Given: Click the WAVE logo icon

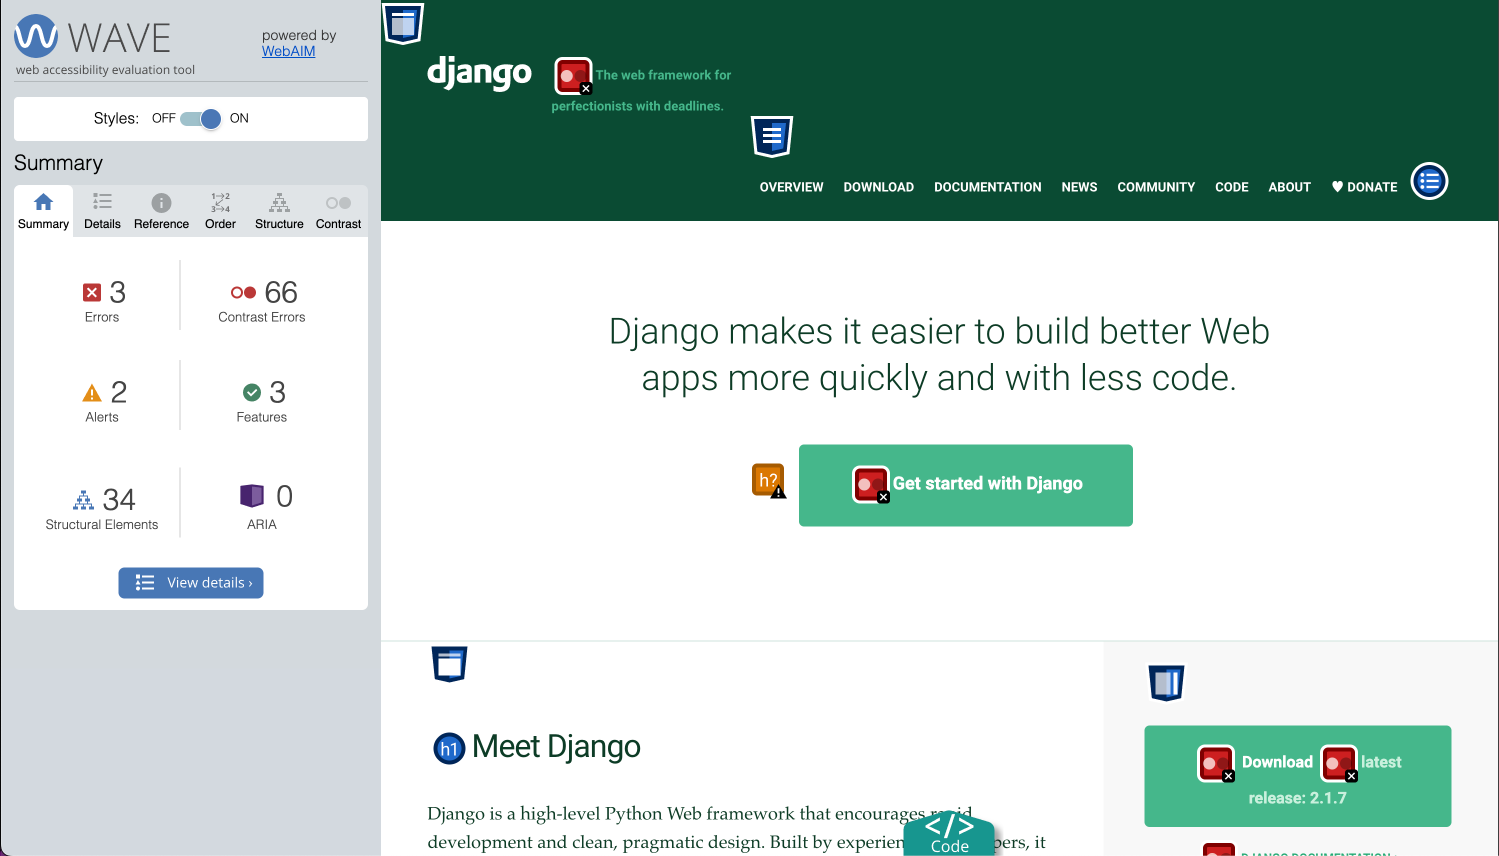Looking at the screenshot, I should [x=36, y=37].
